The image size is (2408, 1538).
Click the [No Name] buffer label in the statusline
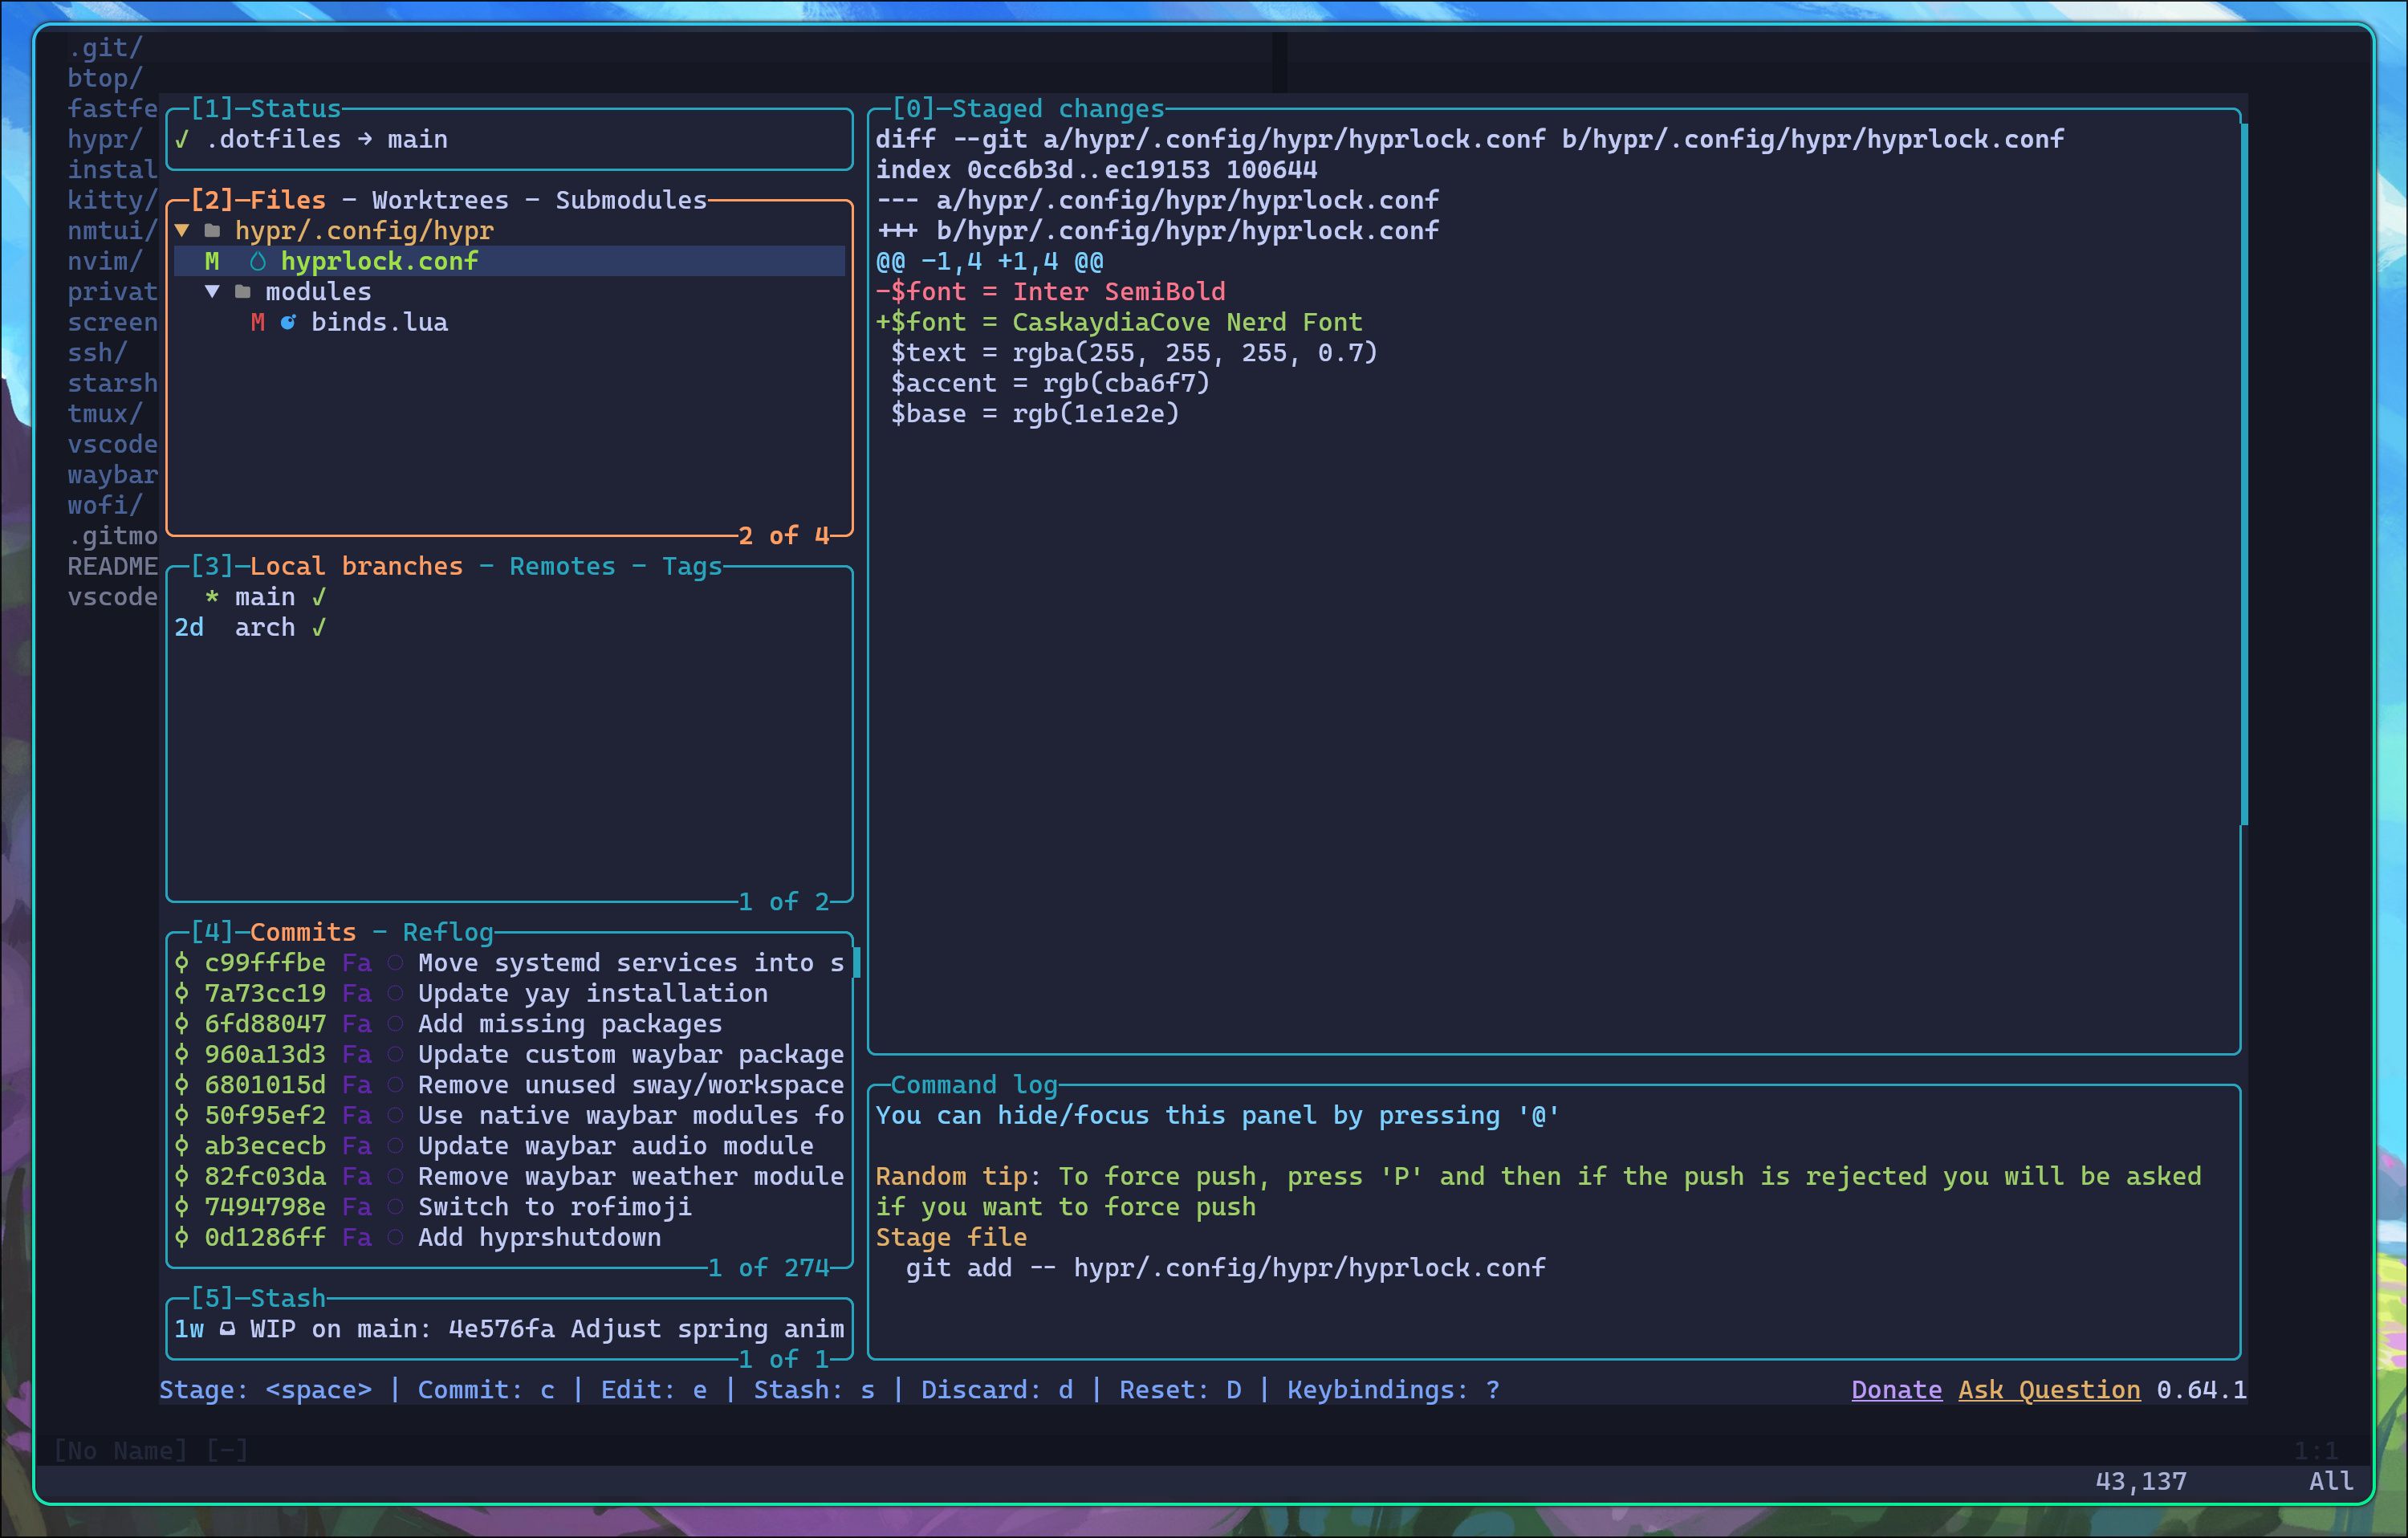click(x=120, y=1451)
